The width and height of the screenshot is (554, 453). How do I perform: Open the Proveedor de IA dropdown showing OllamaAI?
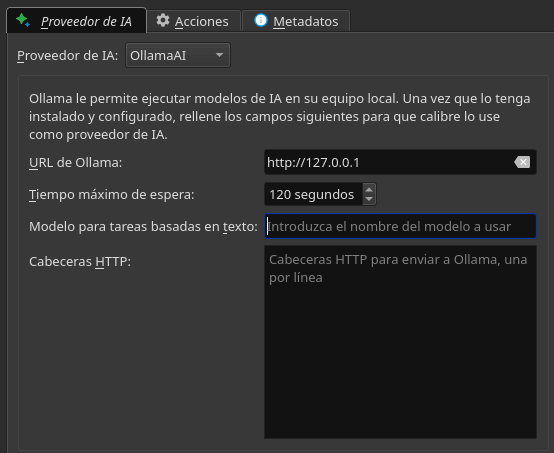[178, 55]
